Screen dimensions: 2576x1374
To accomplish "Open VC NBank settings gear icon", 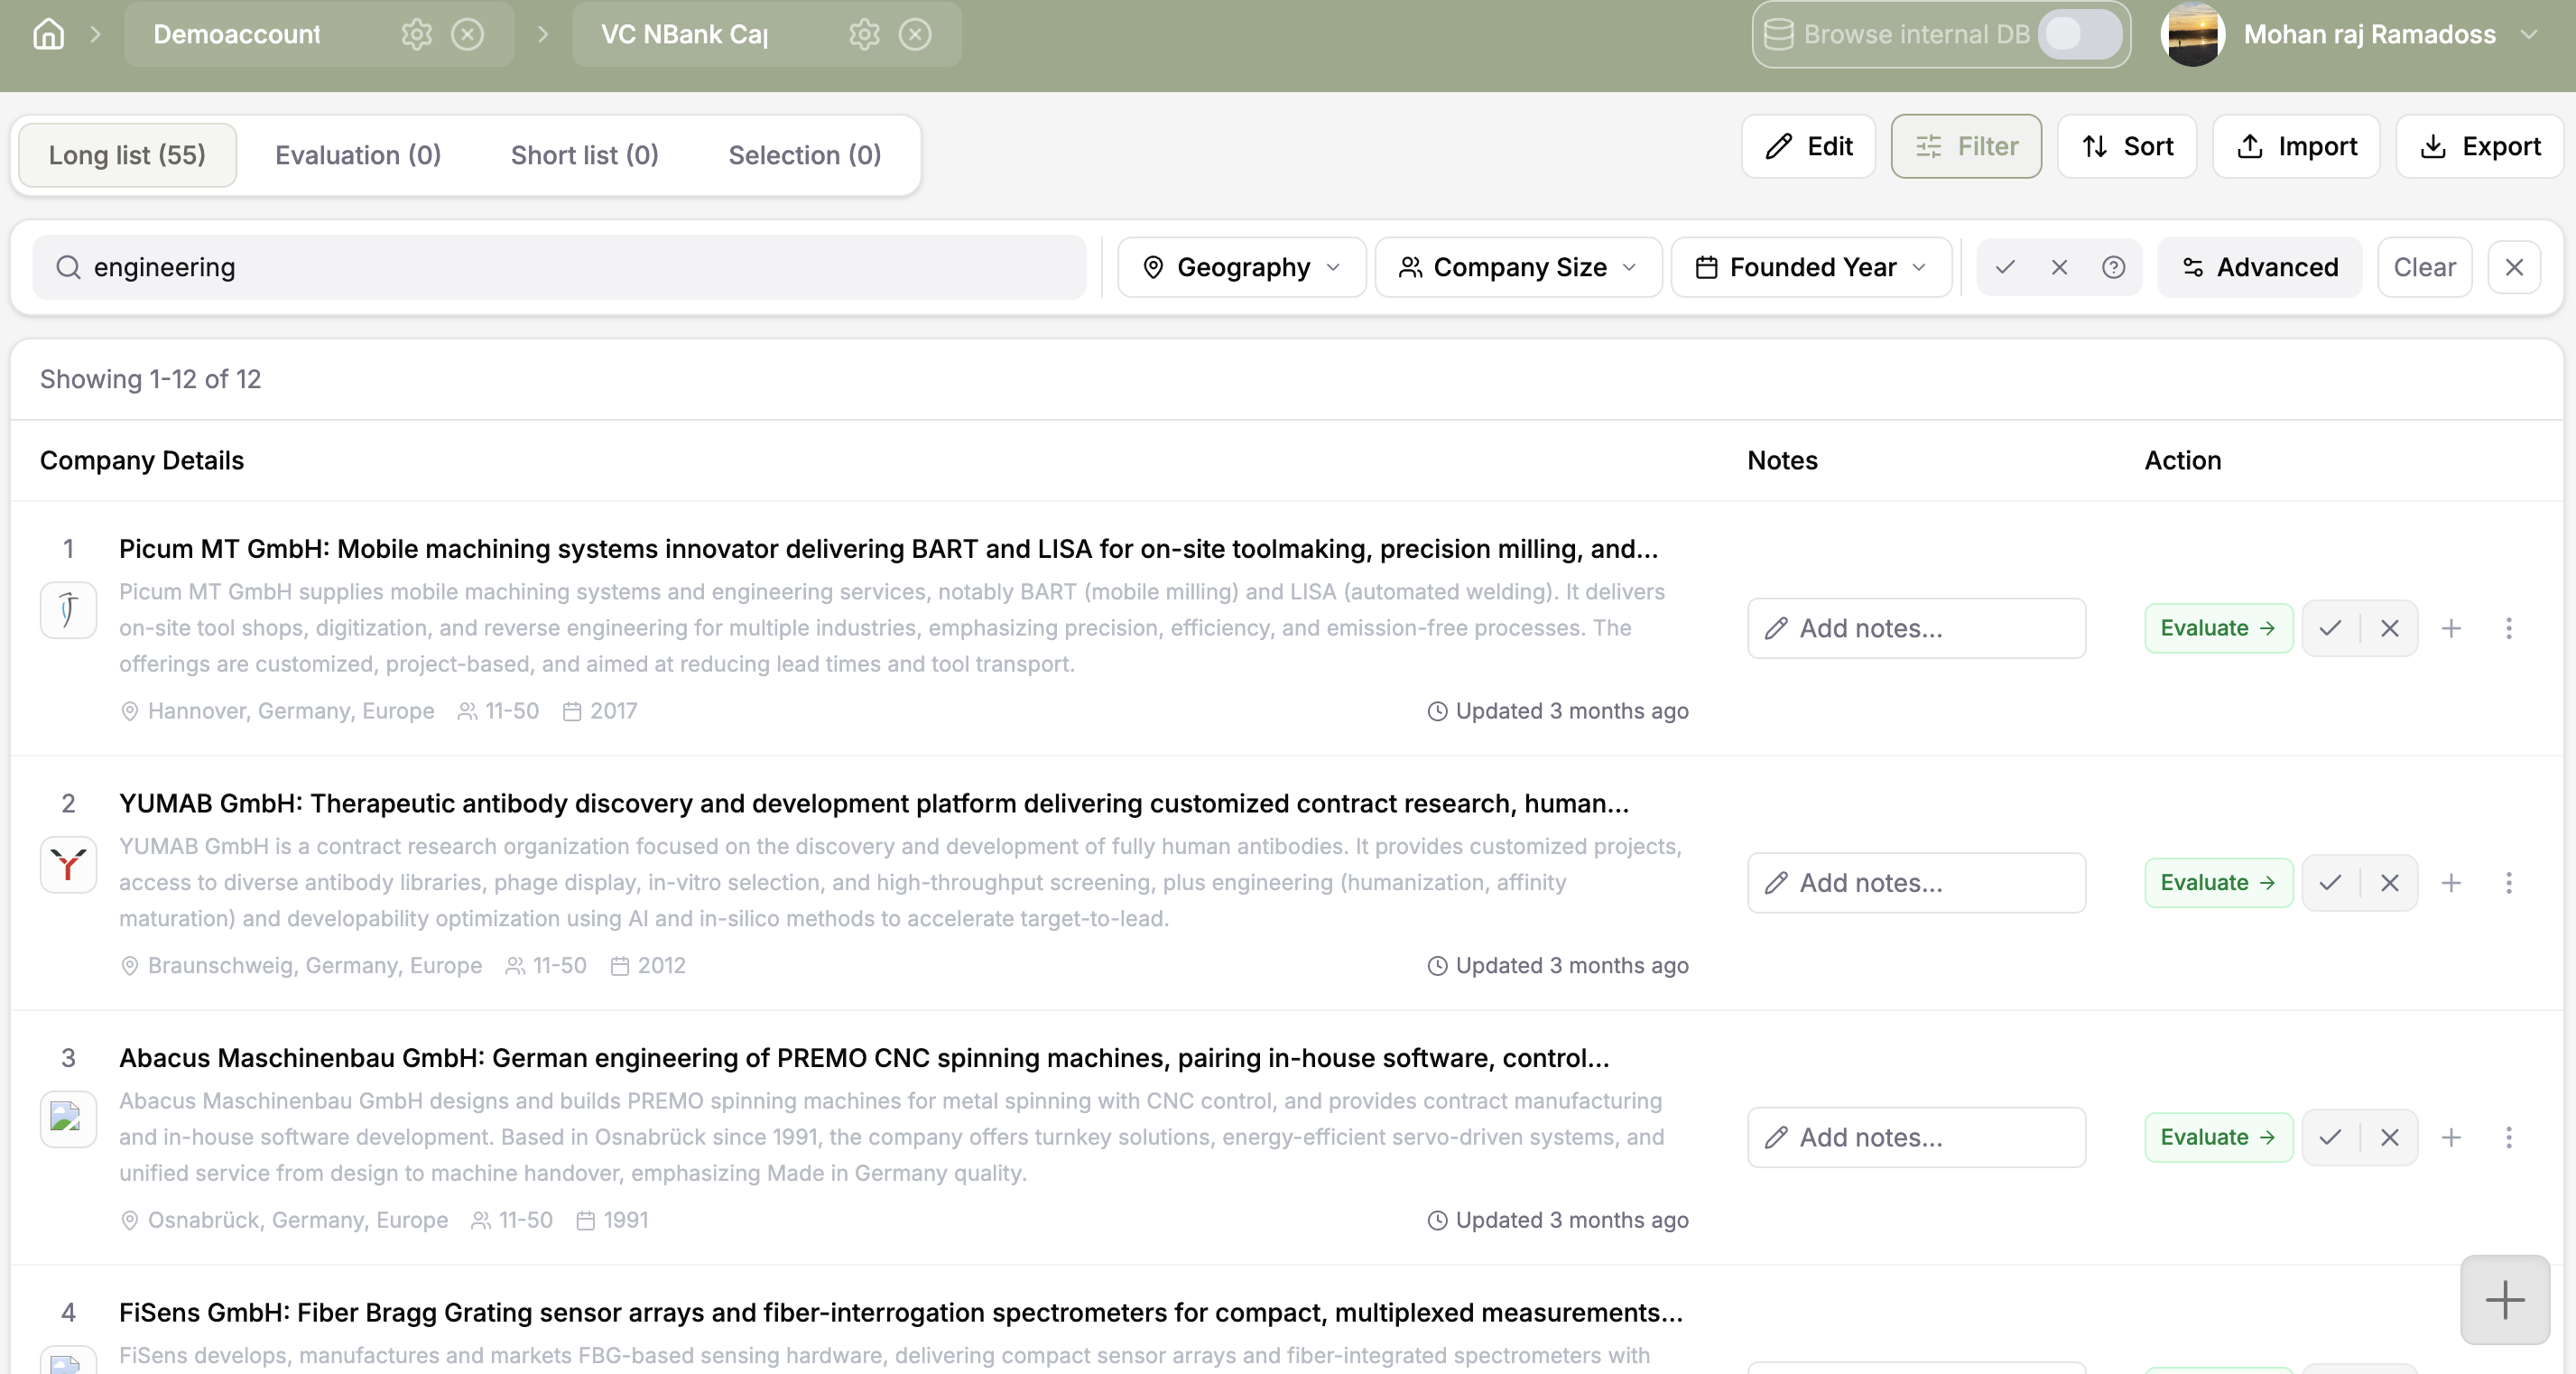I will pyautogui.click(x=864, y=34).
